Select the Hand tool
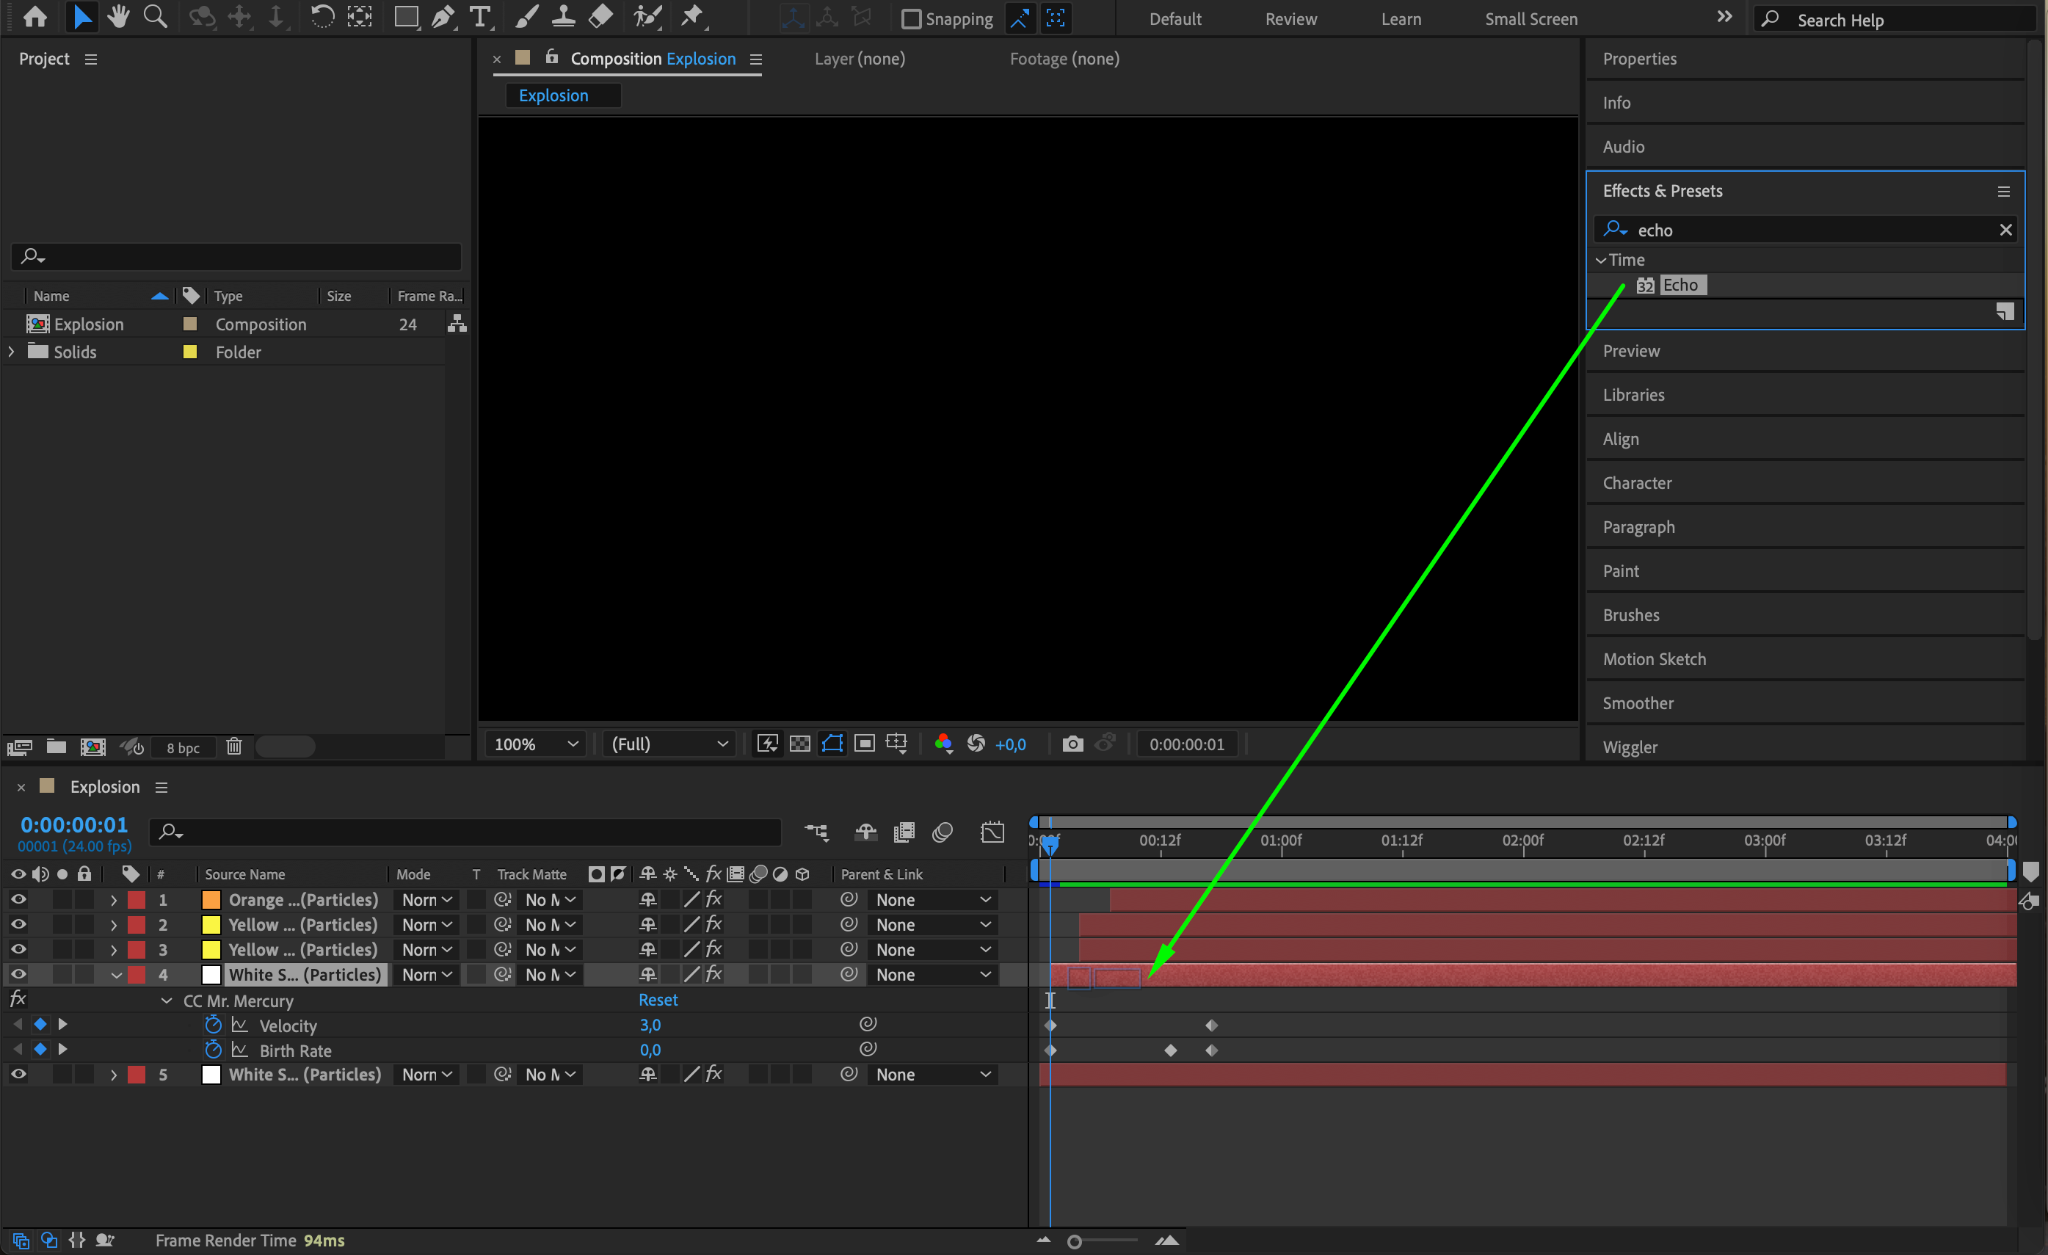Viewport: 2048px width, 1255px height. [118, 17]
